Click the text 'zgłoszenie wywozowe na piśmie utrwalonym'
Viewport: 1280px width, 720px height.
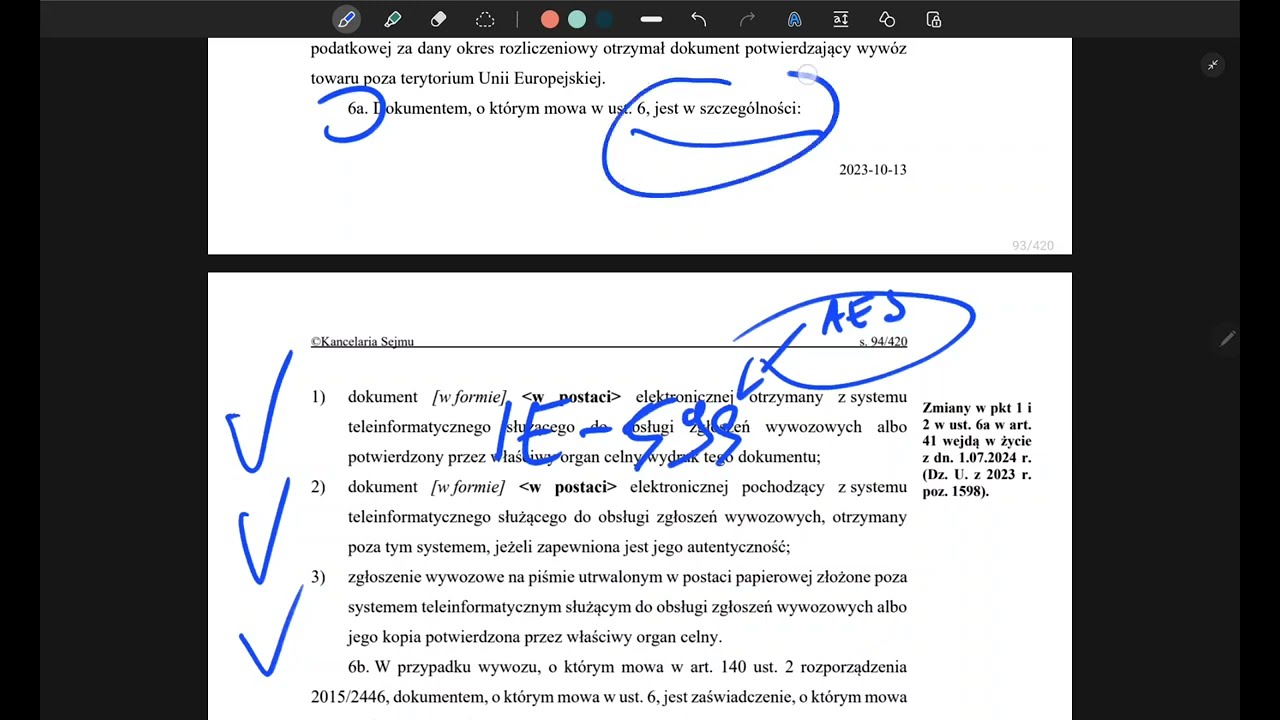pos(507,577)
